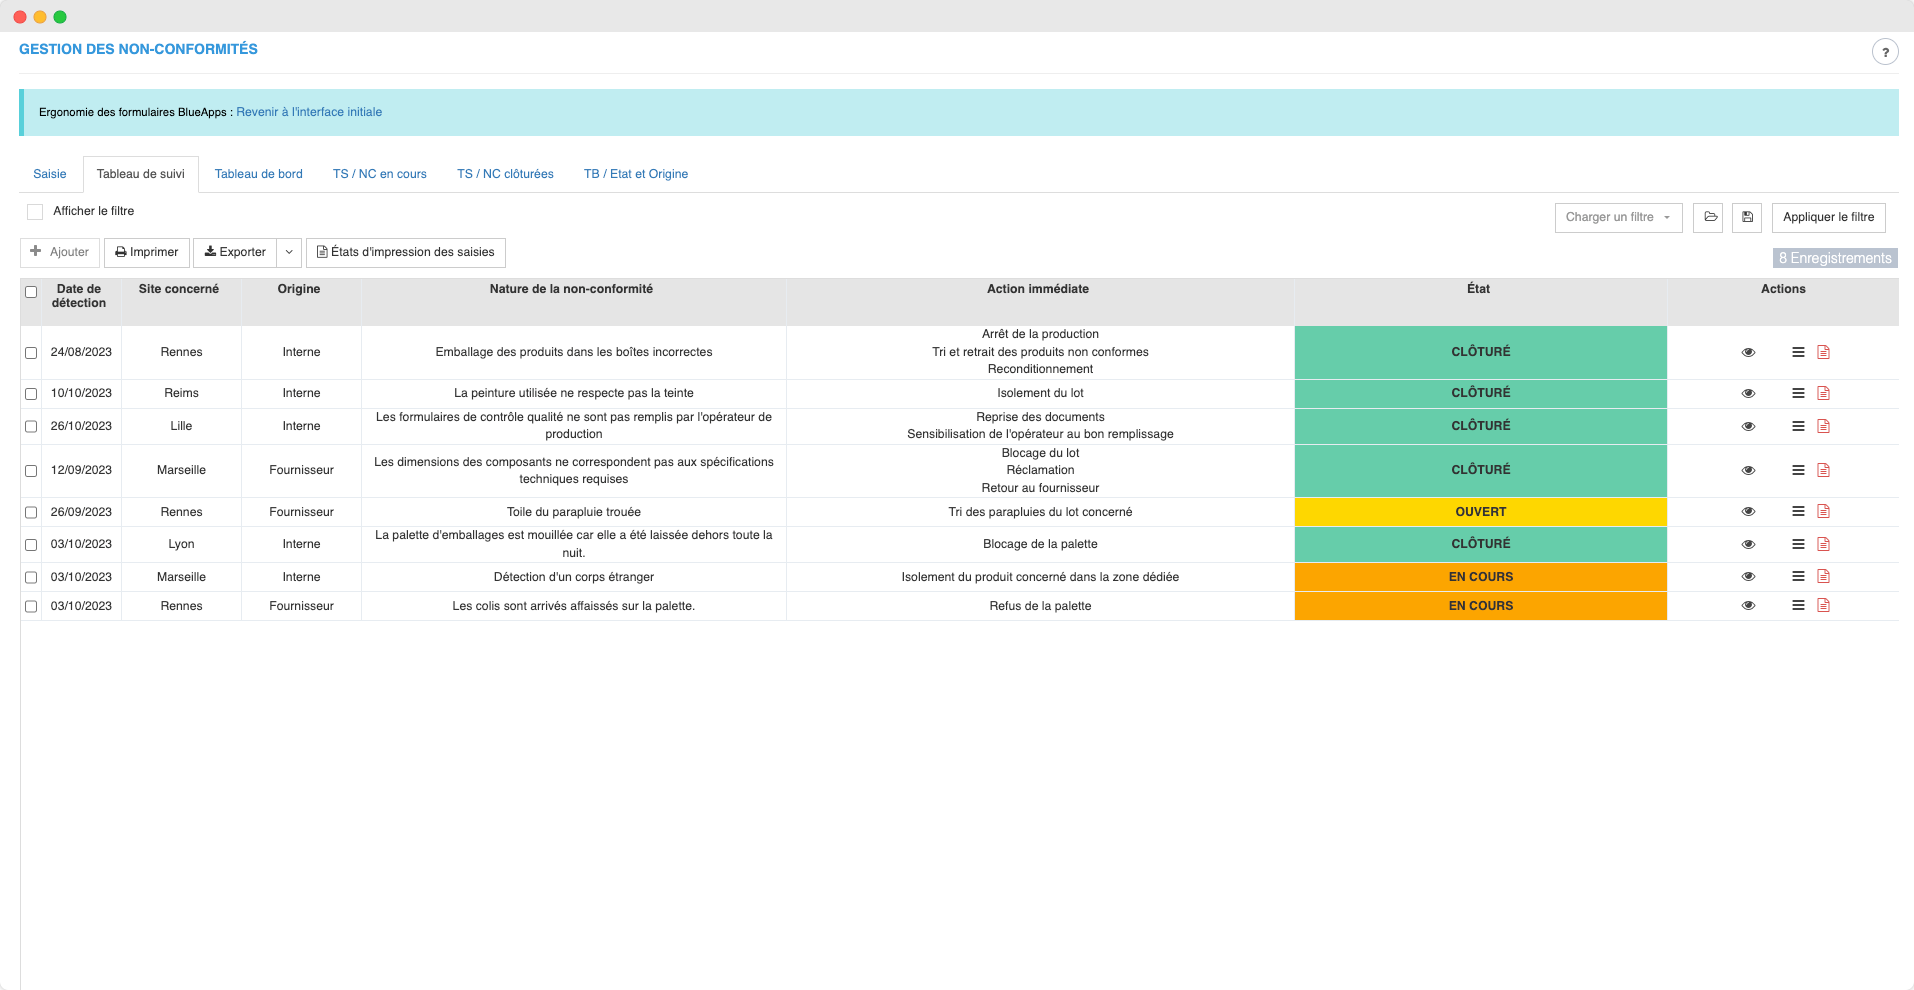Check the 12/09/2023 row checkbox
1914x990 pixels.
pos(31,471)
